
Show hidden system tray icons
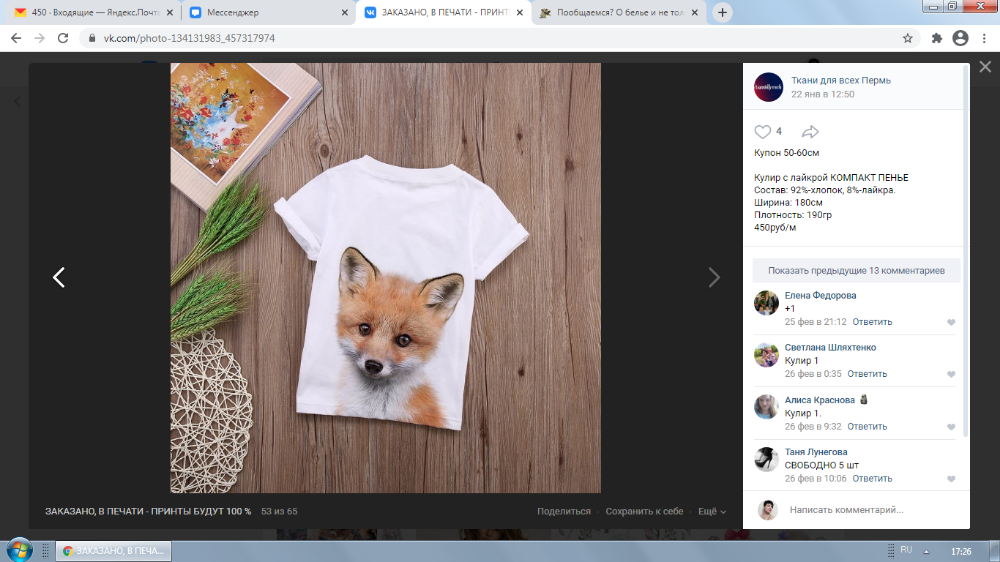point(927,551)
